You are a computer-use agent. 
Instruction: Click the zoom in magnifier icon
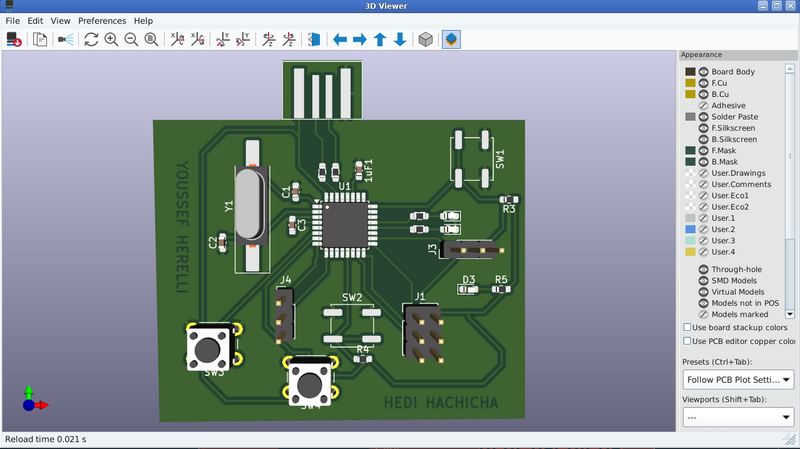tap(111, 40)
